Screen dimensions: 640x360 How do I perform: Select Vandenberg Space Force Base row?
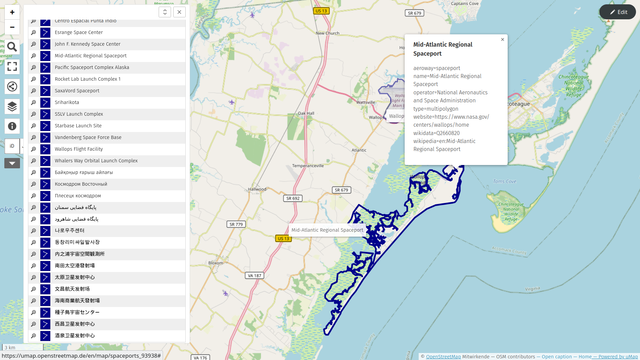pos(107,137)
